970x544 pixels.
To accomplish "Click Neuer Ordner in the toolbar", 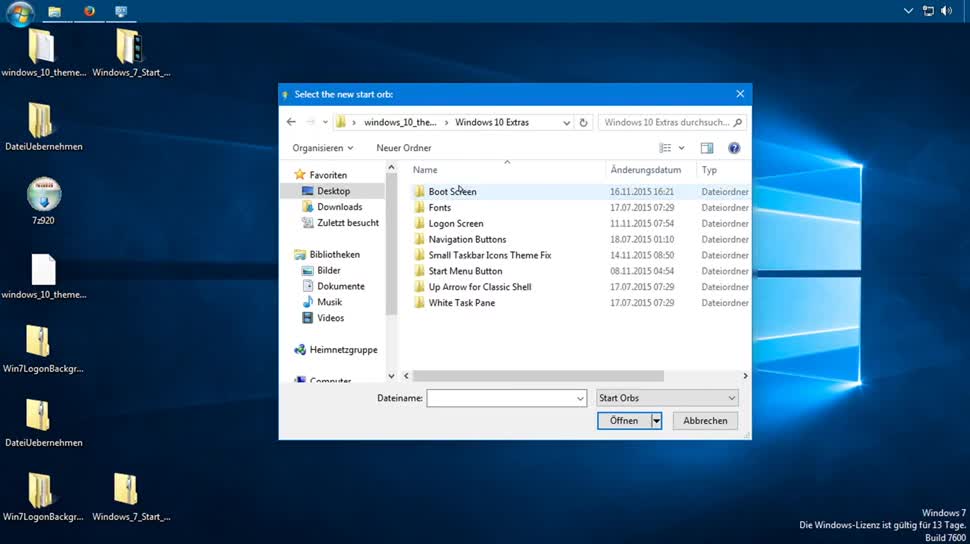I will [403, 148].
